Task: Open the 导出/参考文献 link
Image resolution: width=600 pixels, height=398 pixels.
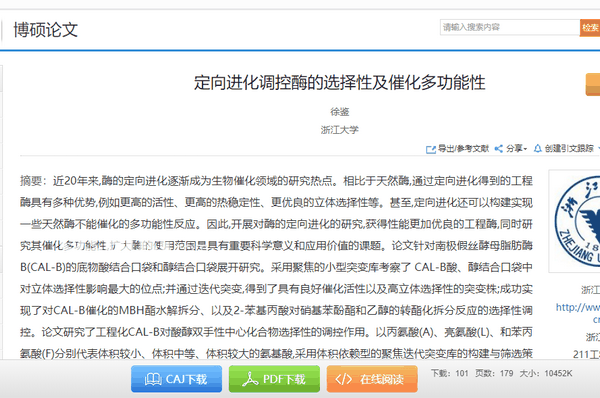Action: (x=463, y=148)
